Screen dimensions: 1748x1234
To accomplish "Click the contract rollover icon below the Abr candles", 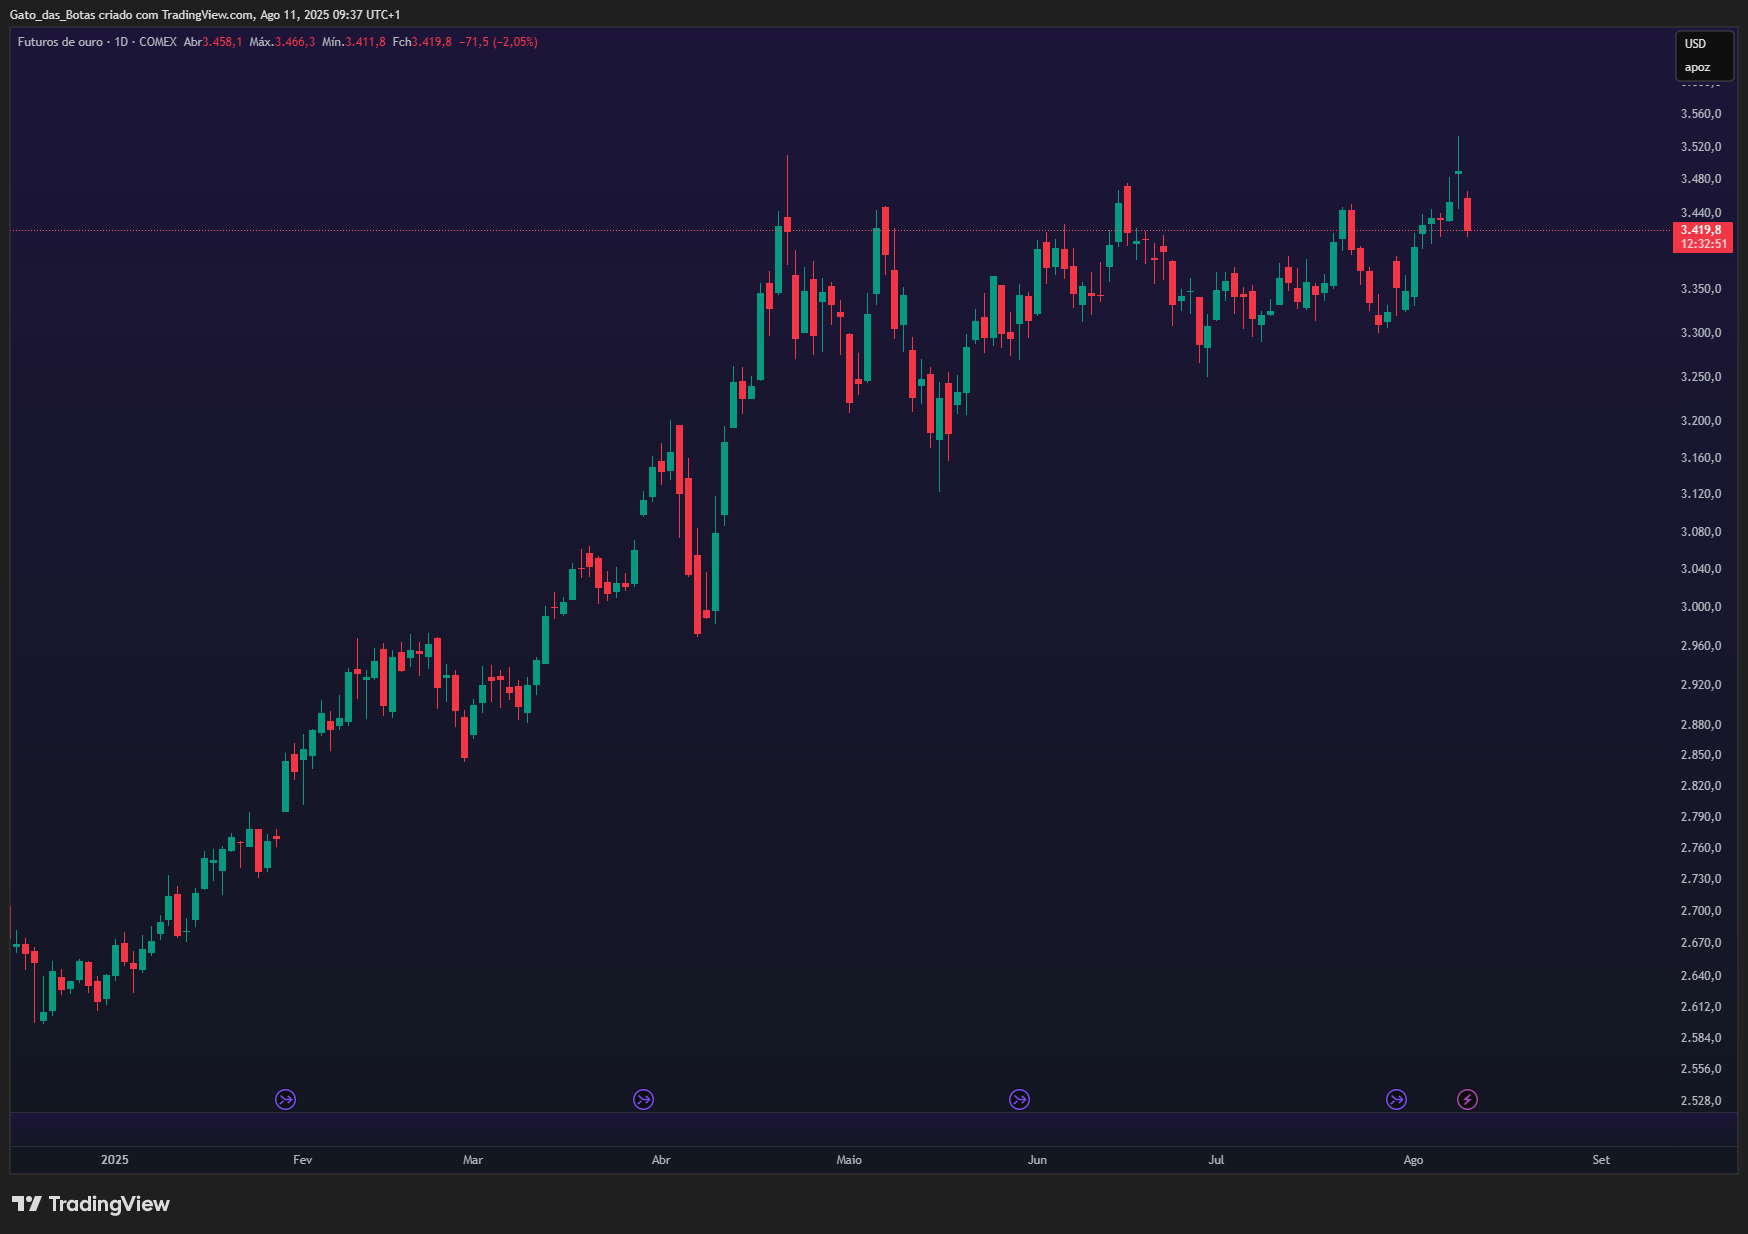I will pos(644,1099).
